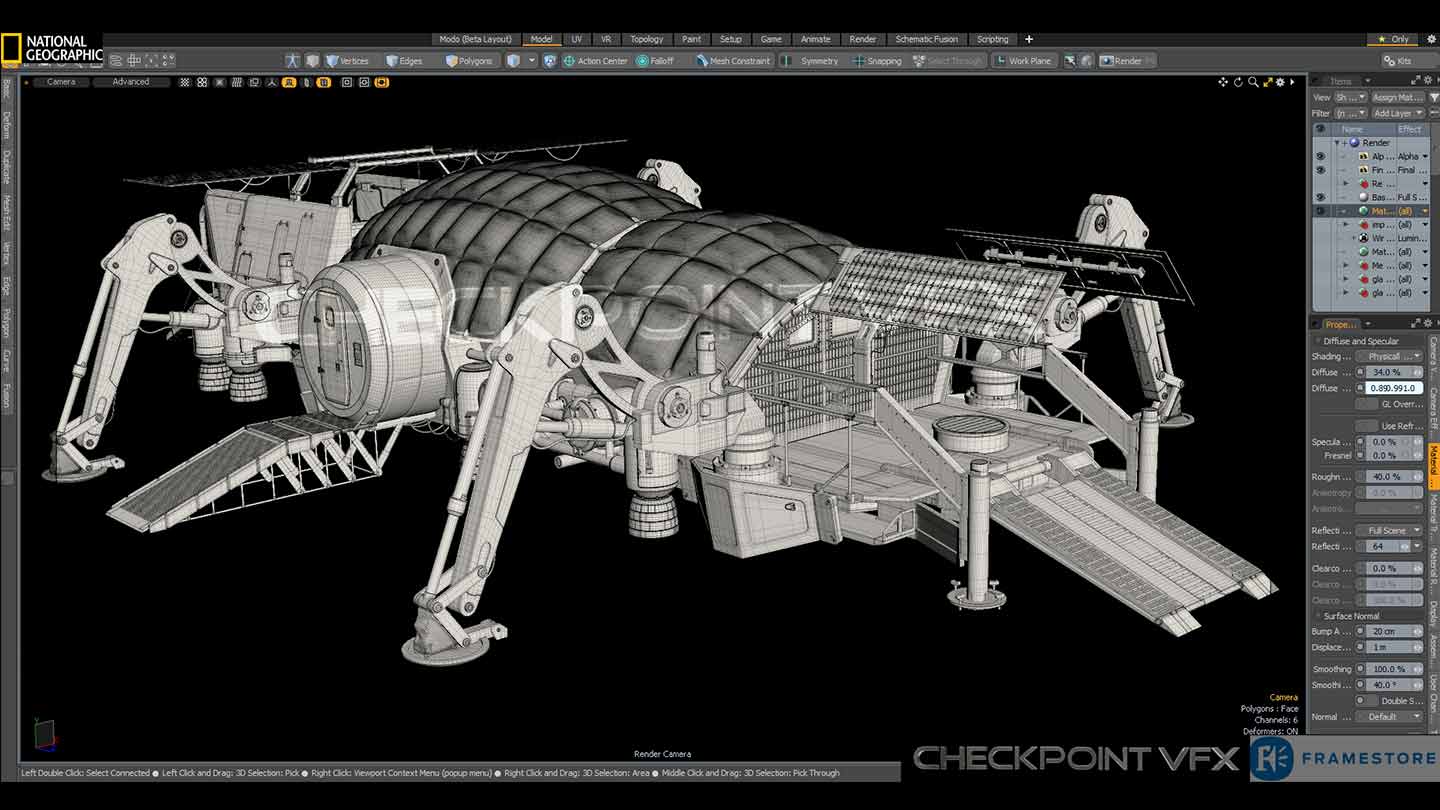Toggle visibility eye of Final output row
This screenshot has height=810, width=1440.
click(1320, 170)
